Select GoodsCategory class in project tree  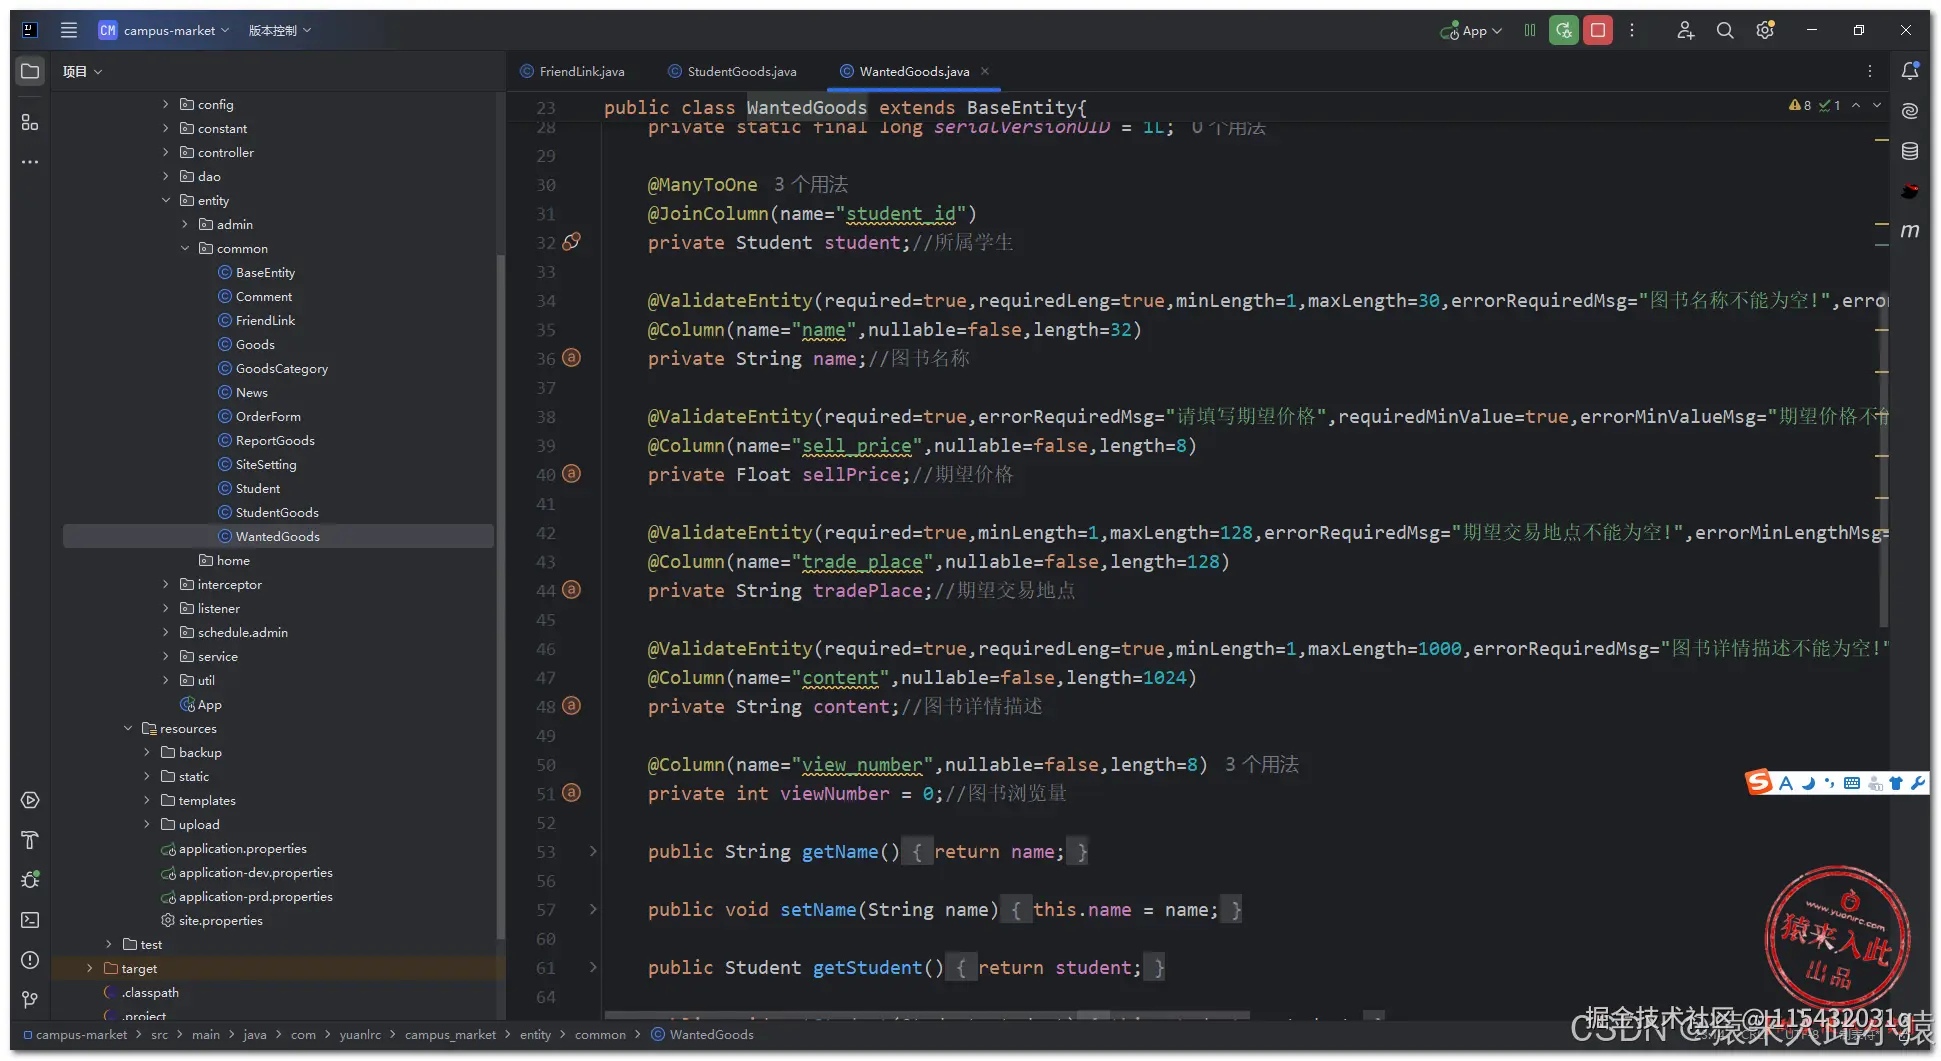pyautogui.click(x=281, y=368)
